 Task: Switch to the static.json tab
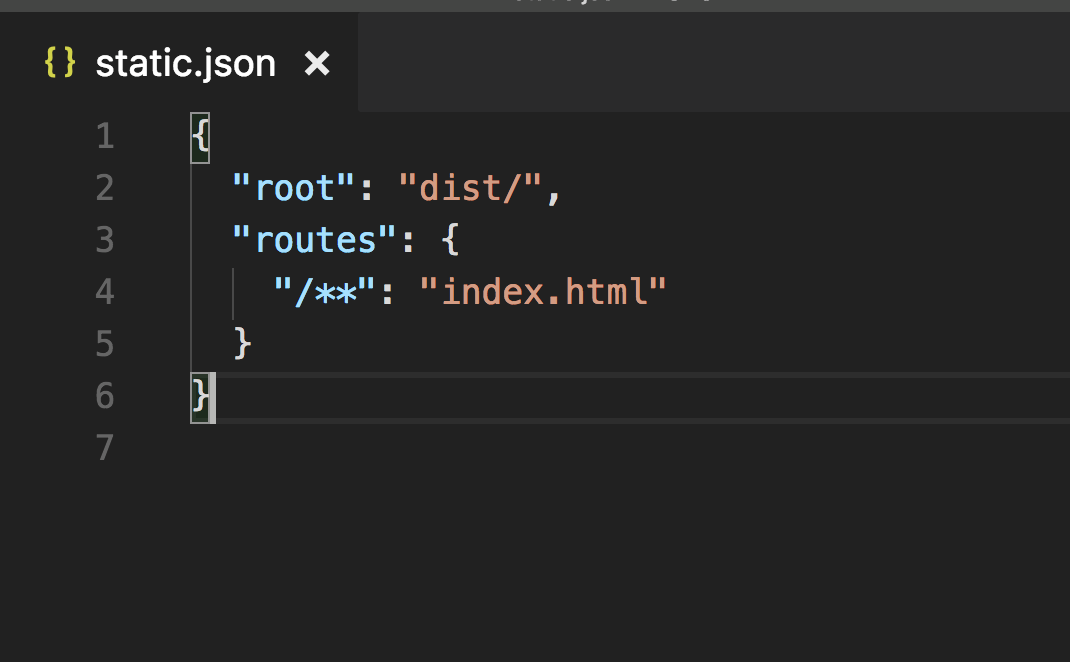click(185, 62)
